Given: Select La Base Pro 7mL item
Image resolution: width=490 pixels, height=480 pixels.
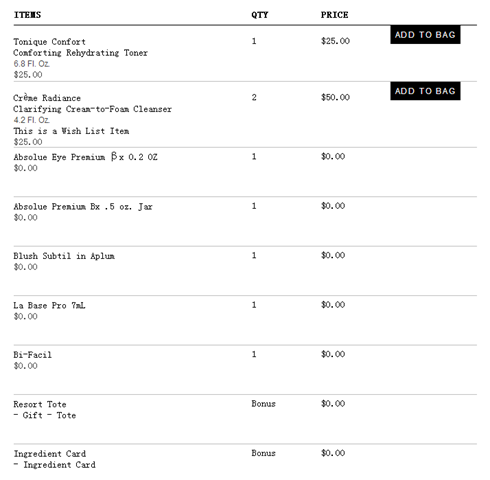Looking at the screenshot, I should coord(49,305).
